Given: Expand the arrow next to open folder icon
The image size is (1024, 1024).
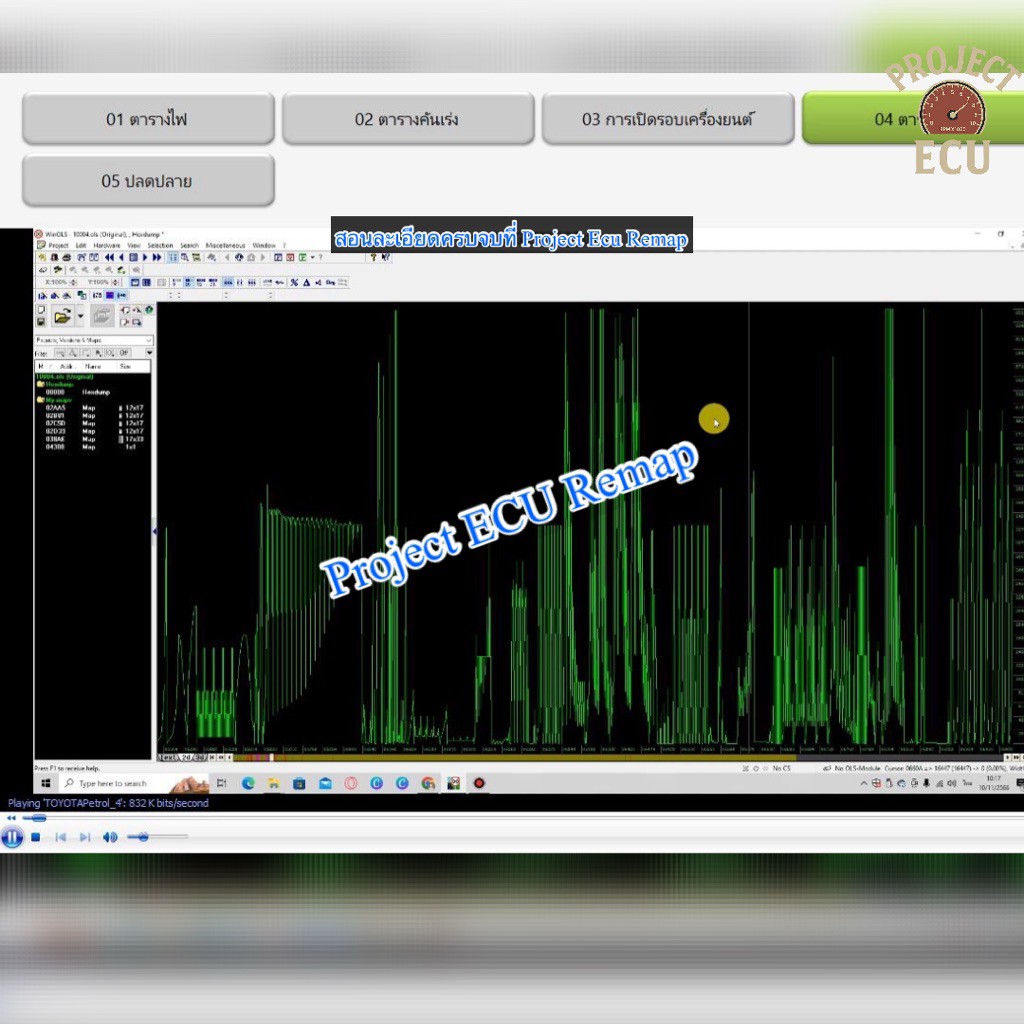Looking at the screenshot, I should click(81, 316).
